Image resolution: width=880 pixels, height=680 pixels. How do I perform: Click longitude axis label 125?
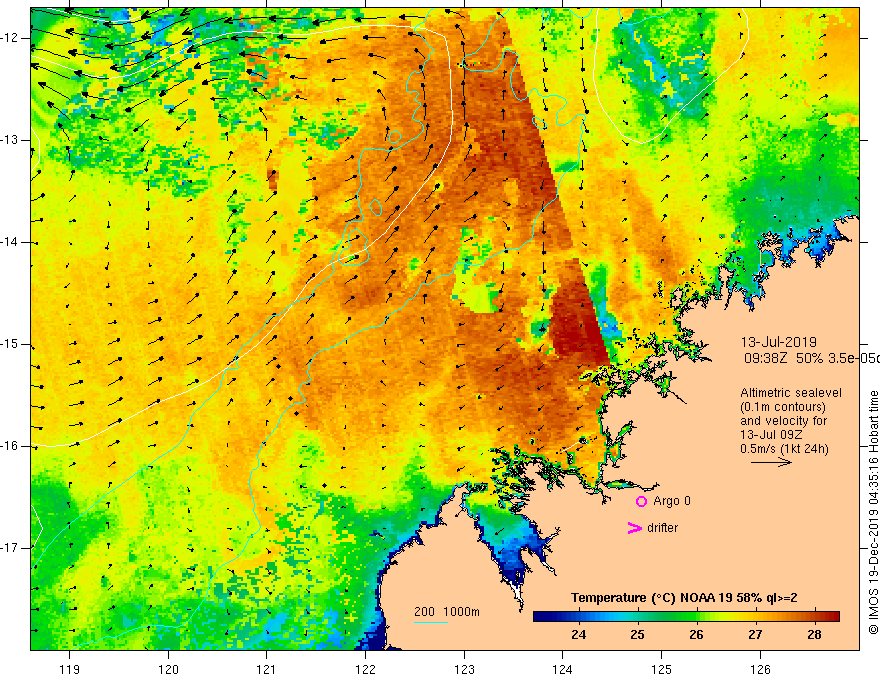(x=662, y=669)
